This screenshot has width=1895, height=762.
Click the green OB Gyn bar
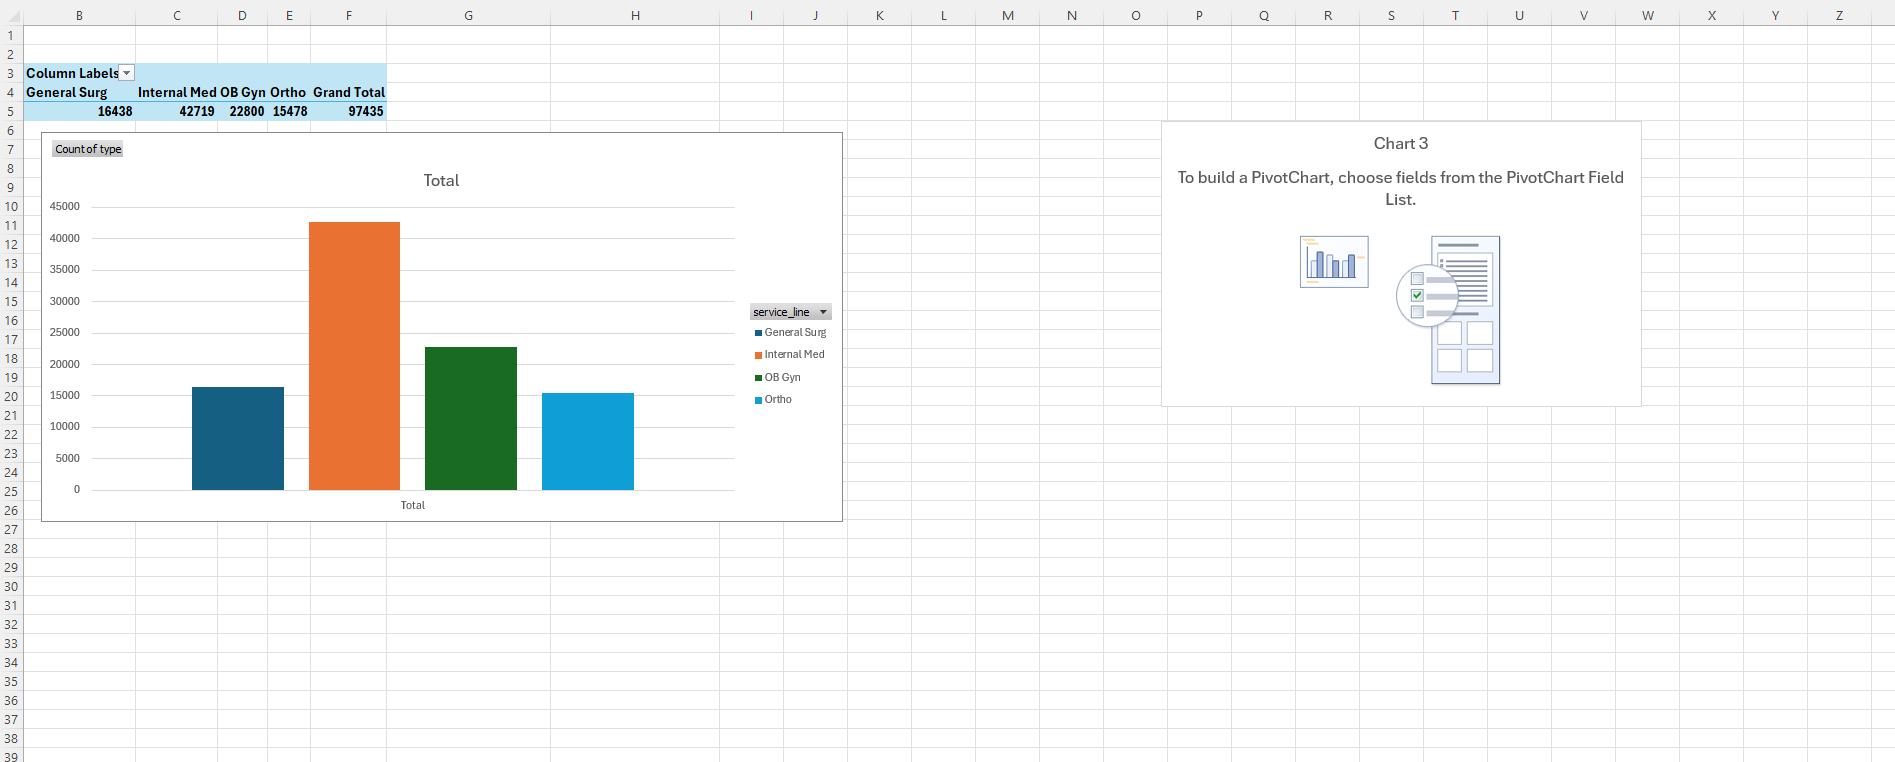tap(471, 418)
